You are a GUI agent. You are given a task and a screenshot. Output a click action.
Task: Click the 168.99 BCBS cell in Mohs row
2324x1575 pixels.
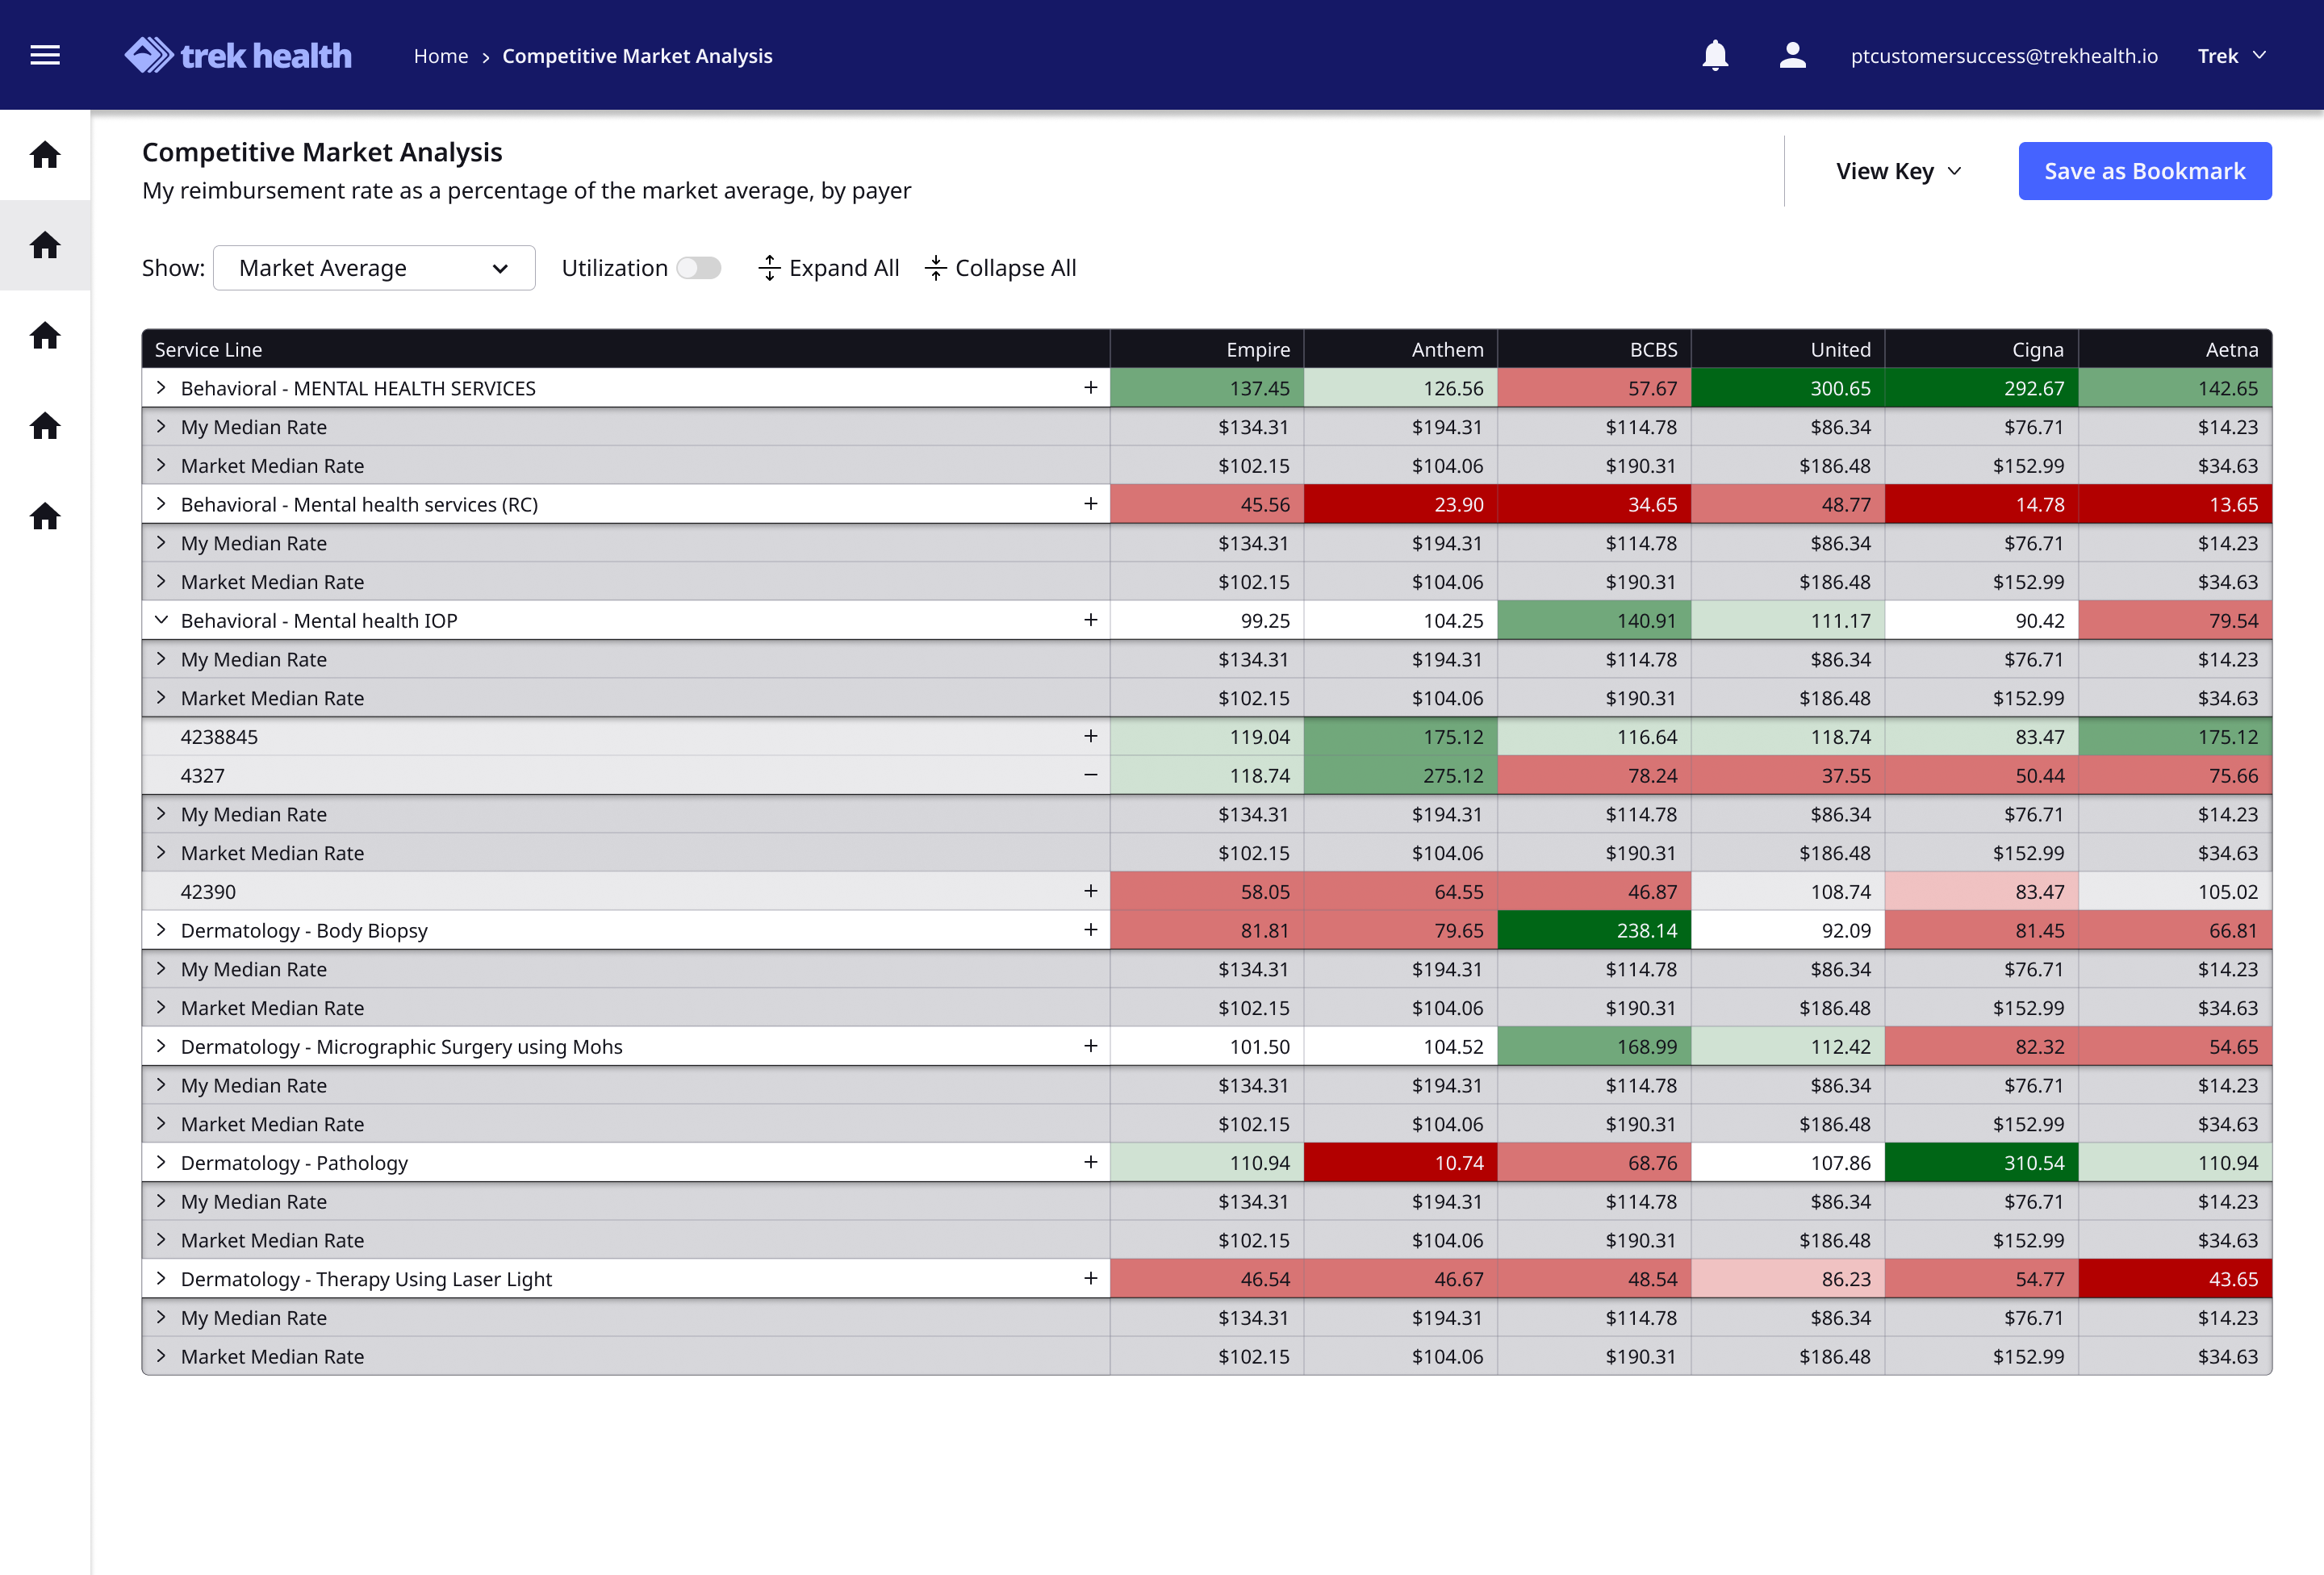click(1594, 1046)
